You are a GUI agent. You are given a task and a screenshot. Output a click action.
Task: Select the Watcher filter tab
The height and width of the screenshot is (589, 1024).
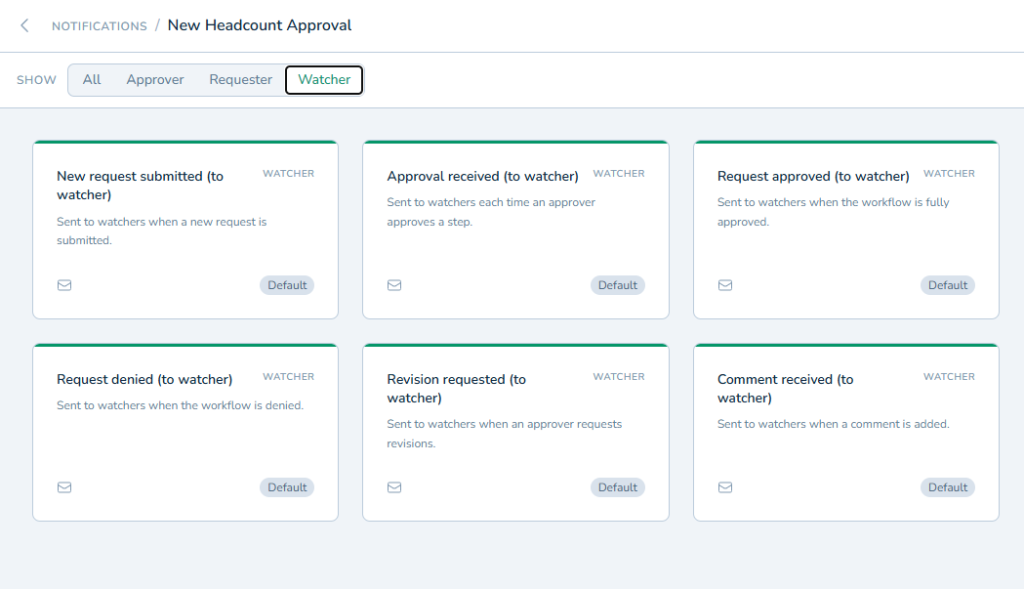[324, 80]
